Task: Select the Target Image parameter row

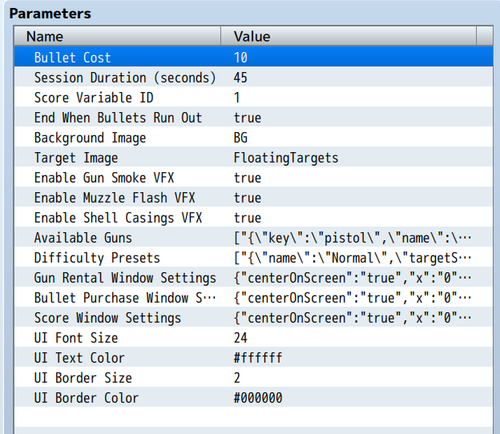Action: tap(253, 157)
